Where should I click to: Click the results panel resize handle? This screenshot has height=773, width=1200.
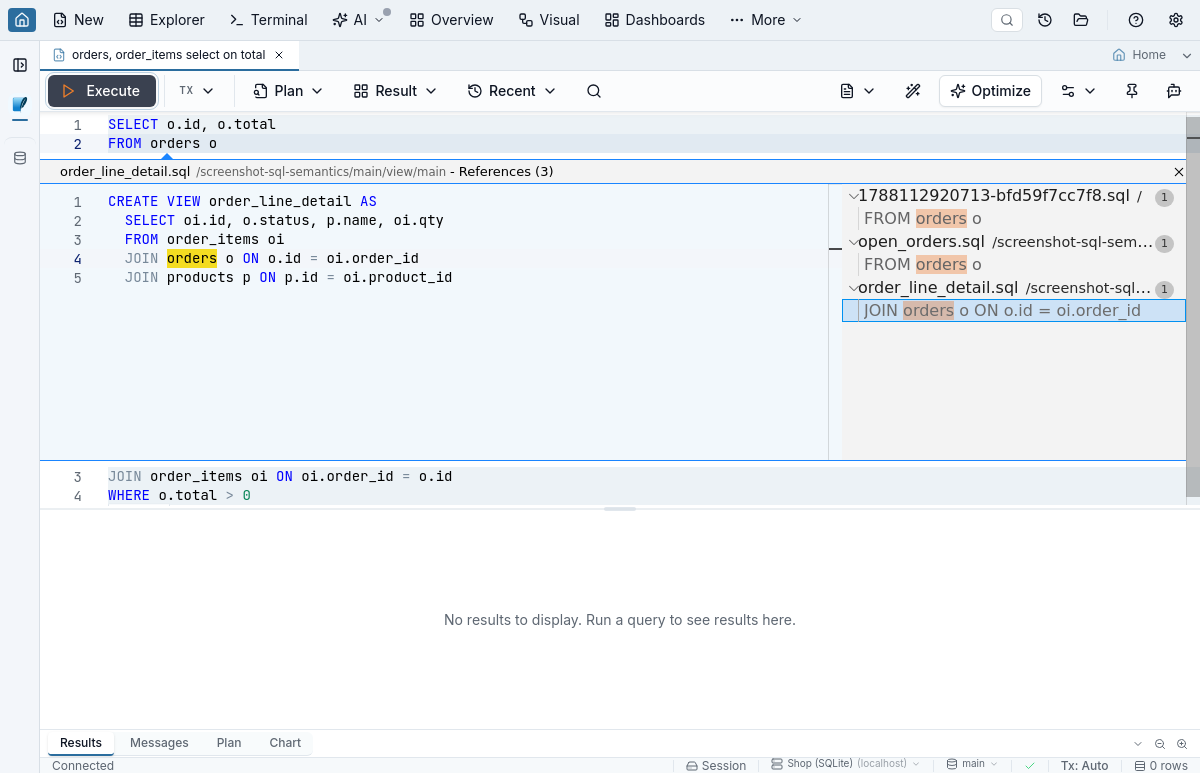(620, 509)
